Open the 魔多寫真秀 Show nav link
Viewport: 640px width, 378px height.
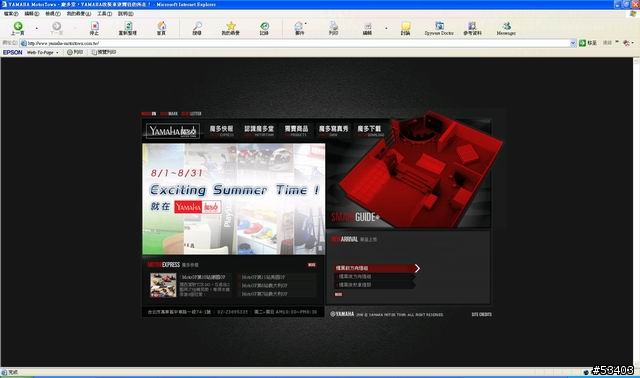(x=333, y=131)
